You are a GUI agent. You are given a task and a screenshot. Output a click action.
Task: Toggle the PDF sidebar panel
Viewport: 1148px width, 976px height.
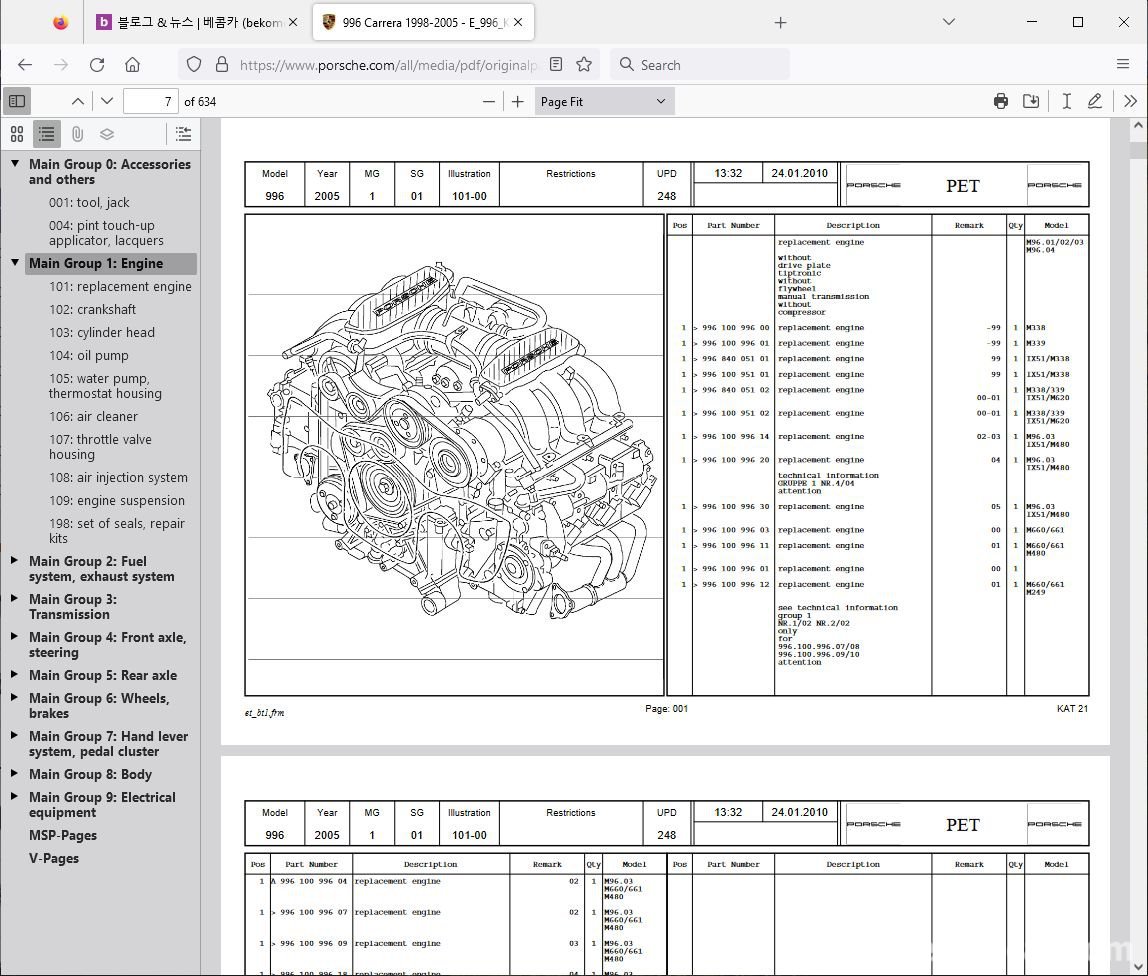coord(17,101)
